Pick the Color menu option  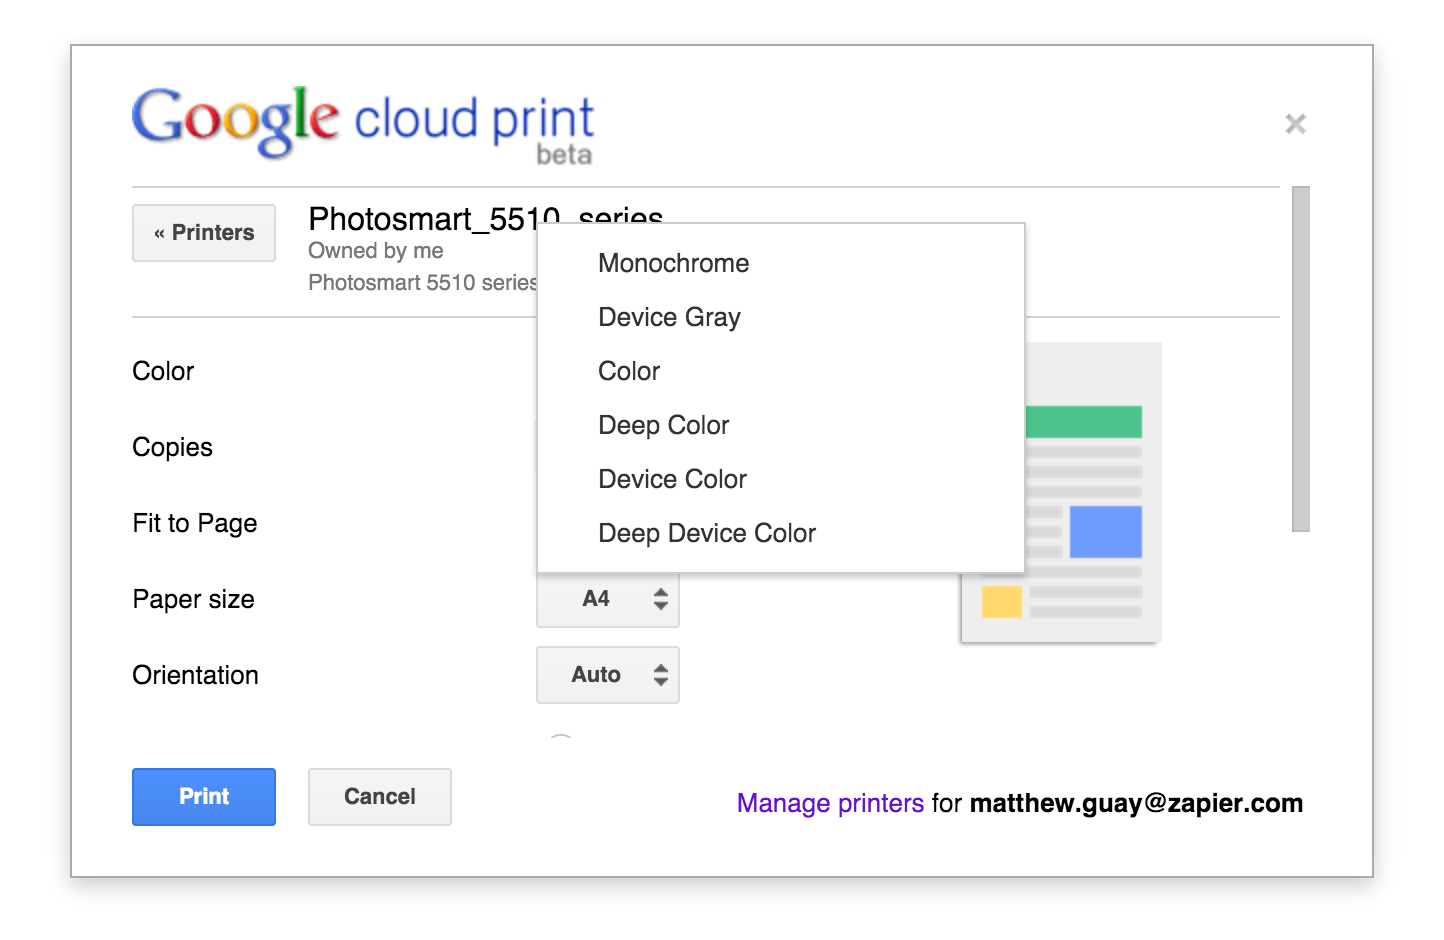(x=781, y=371)
